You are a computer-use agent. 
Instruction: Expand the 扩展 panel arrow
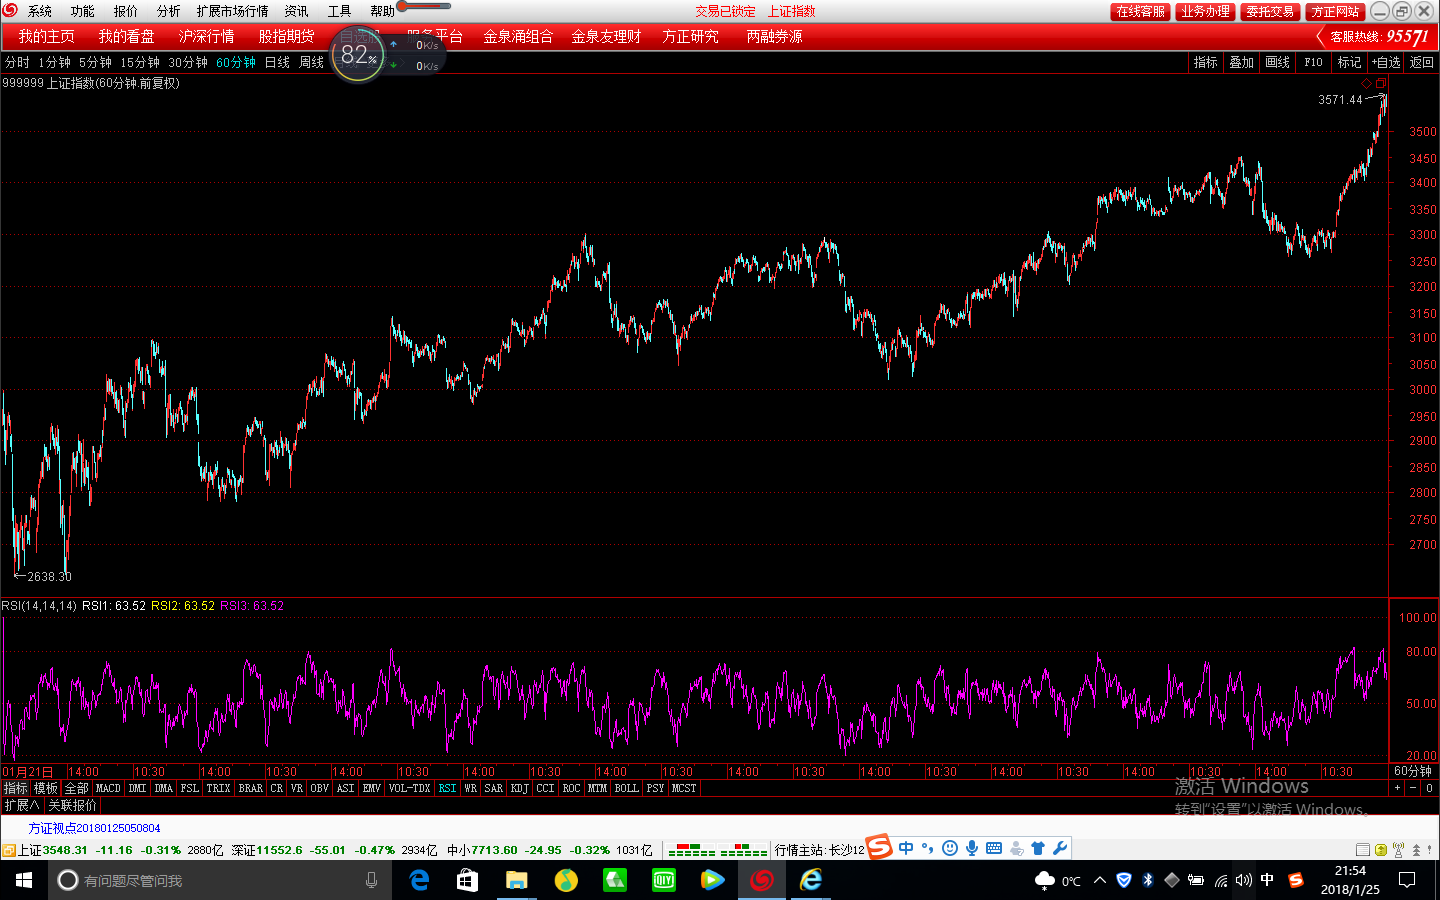(x=22, y=805)
